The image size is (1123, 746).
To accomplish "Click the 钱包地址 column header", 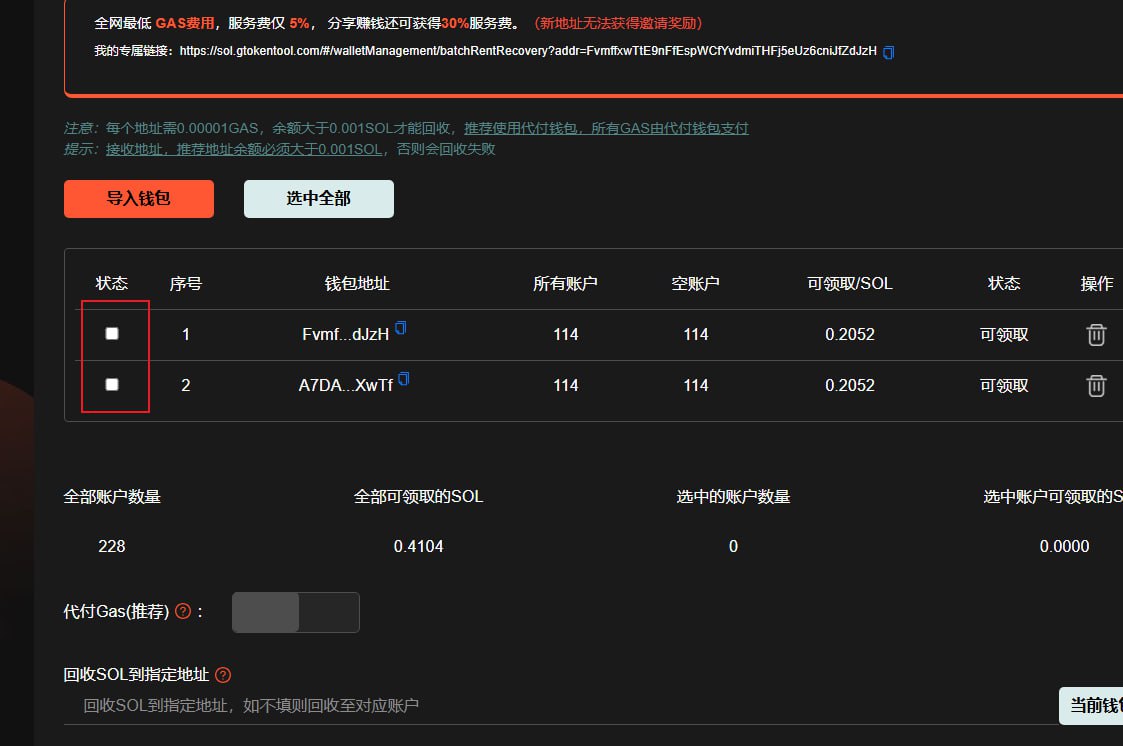I will [357, 284].
